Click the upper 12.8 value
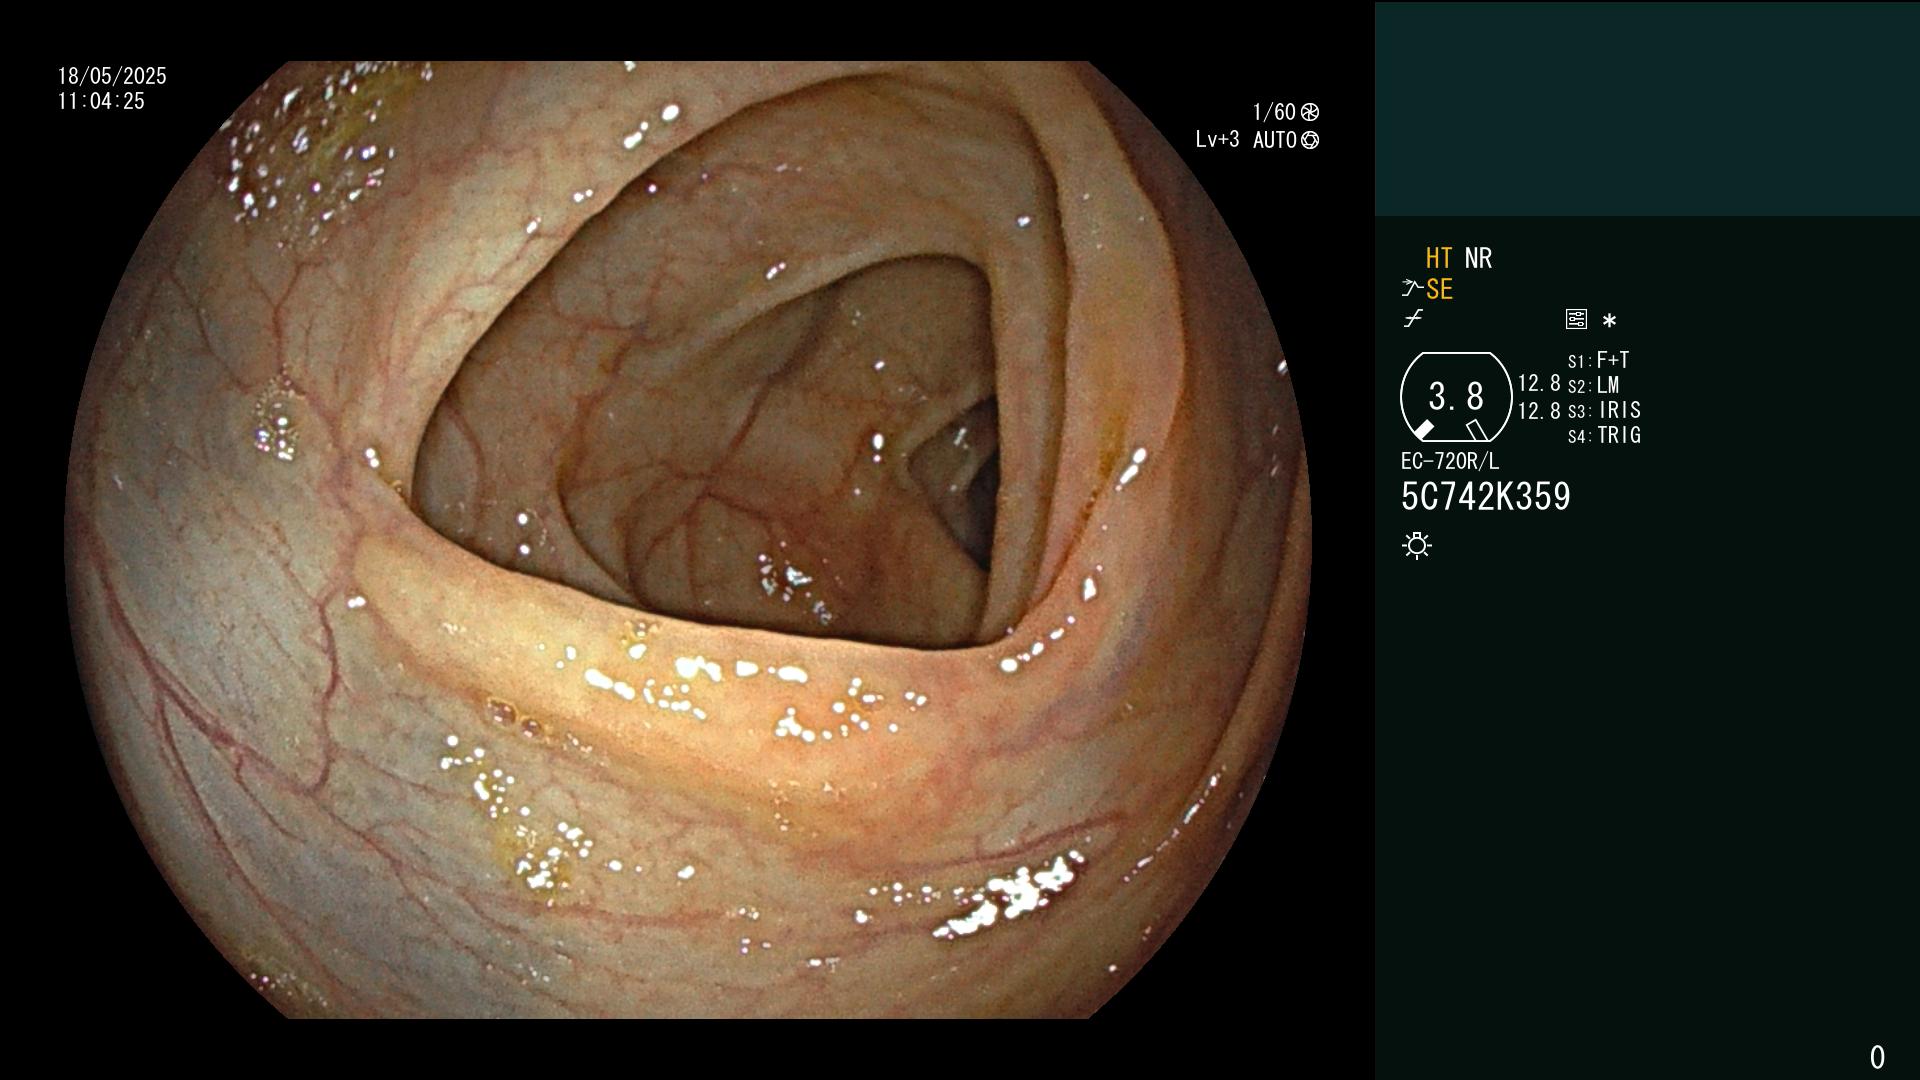Image resolution: width=1920 pixels, height=1080 pixels. pyautogui.click(x=1539, y=383)
